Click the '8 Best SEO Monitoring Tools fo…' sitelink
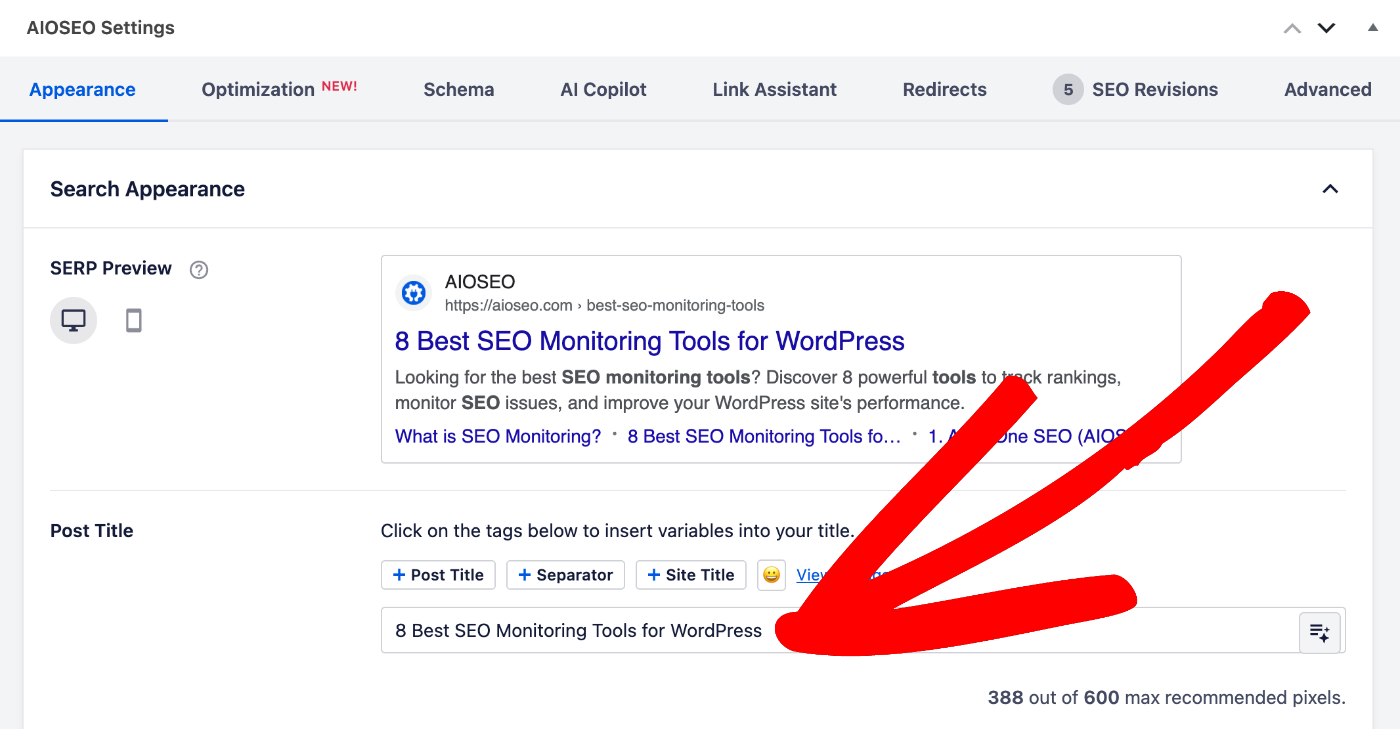This screenshot has height=729, width=1400. [765, 436]
